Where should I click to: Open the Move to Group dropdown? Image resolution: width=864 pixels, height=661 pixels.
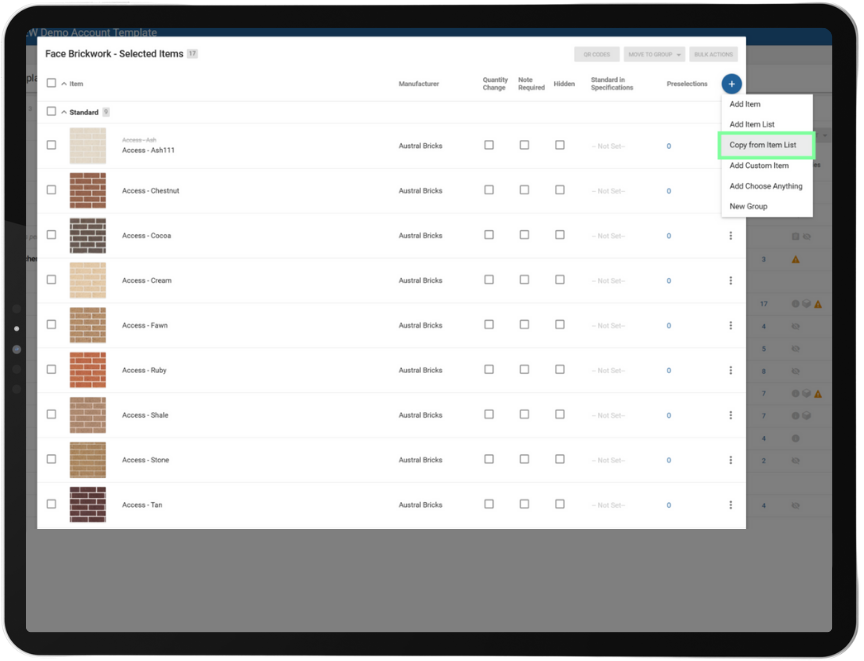coord(654,54)
